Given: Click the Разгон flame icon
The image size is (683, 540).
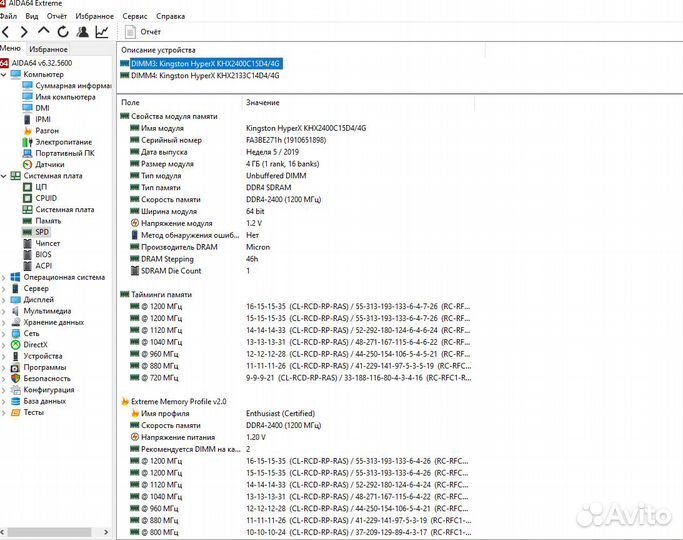Looking at the screenshot, I should click(x=27, y=131).
